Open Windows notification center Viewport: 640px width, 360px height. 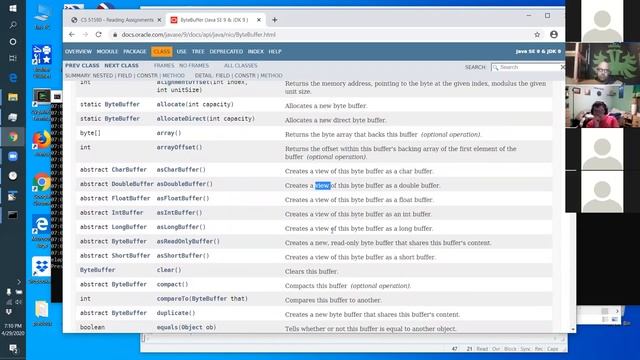pyautogui.click(x=13, y=349)
